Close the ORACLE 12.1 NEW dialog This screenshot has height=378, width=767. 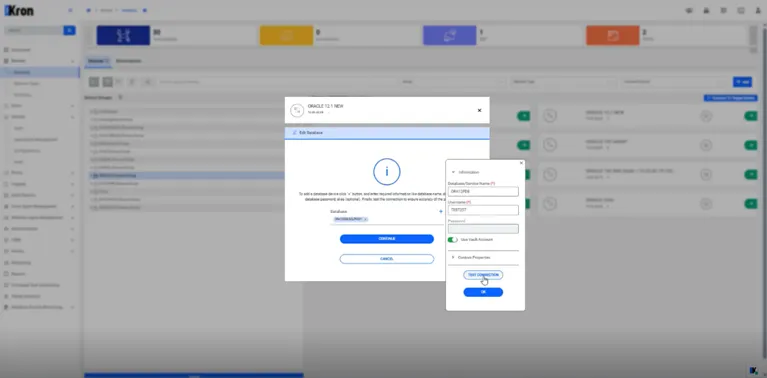[479, 111]
